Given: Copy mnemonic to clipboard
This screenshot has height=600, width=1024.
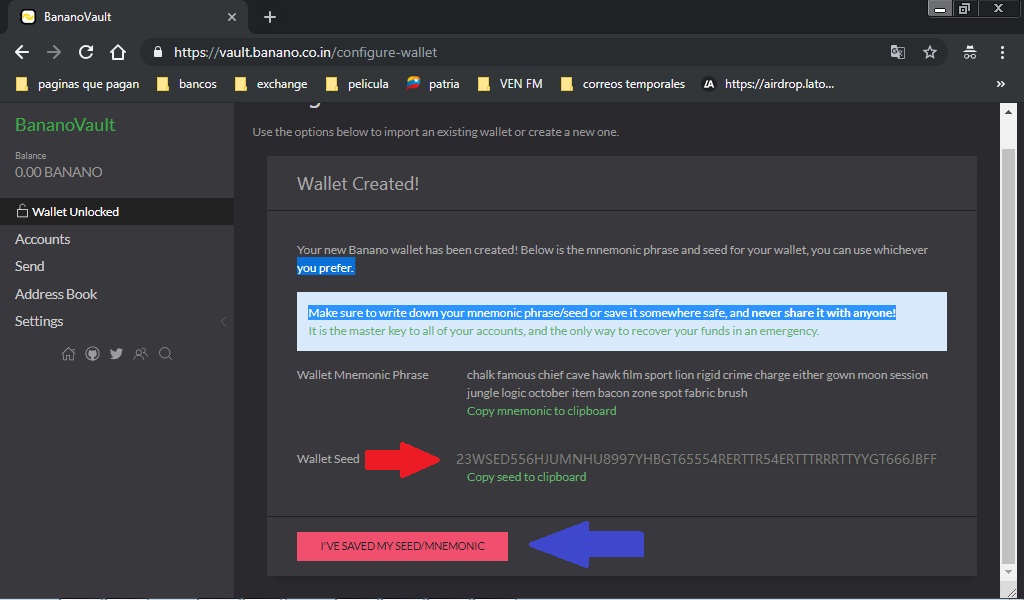Looking at the screenshot, I should 541,411.
